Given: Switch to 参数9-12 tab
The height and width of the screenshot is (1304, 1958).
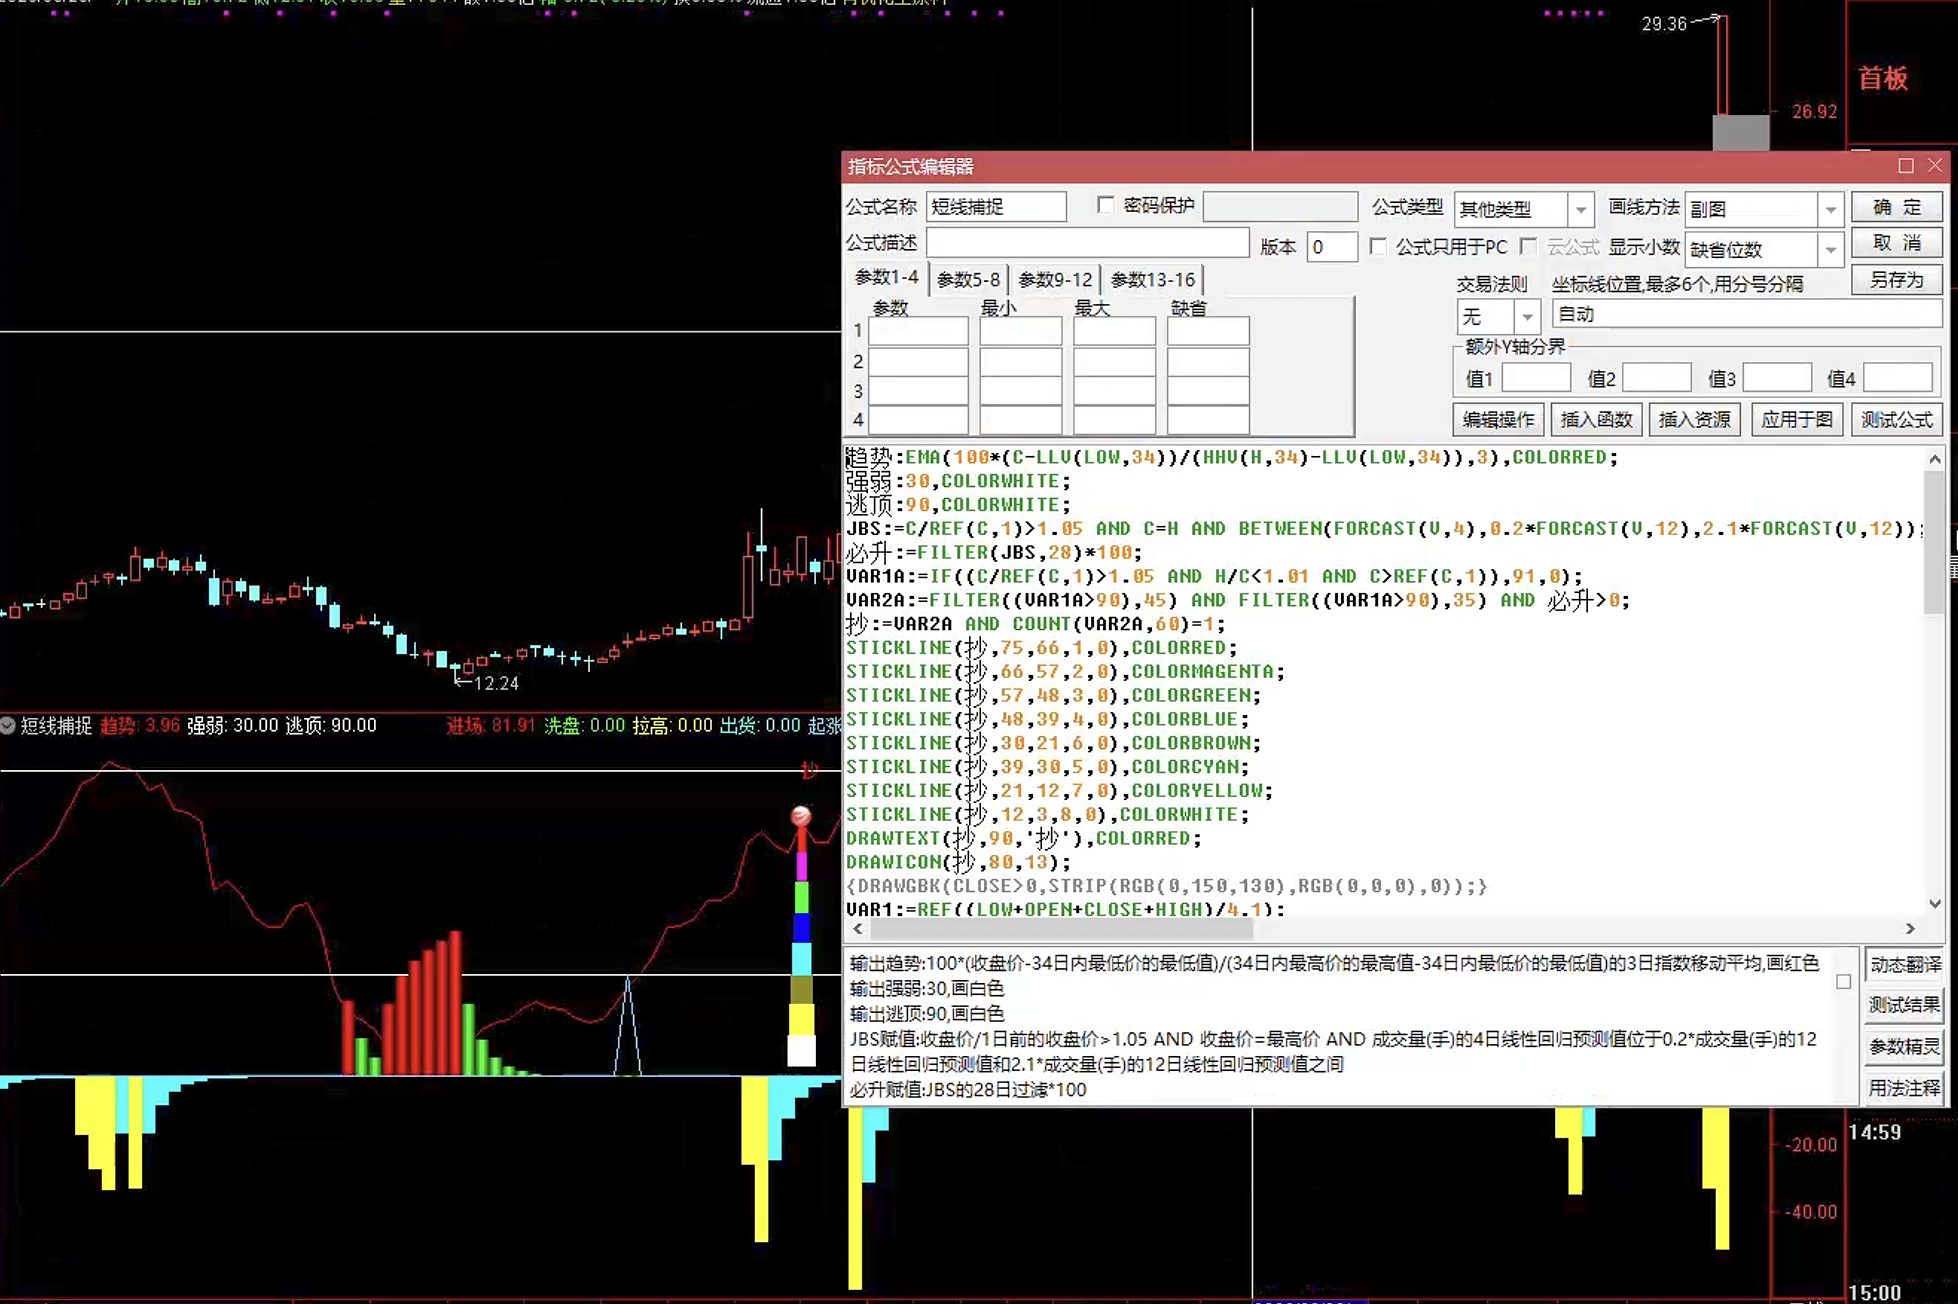Looking at the screenshot, I should (1055, 280).
